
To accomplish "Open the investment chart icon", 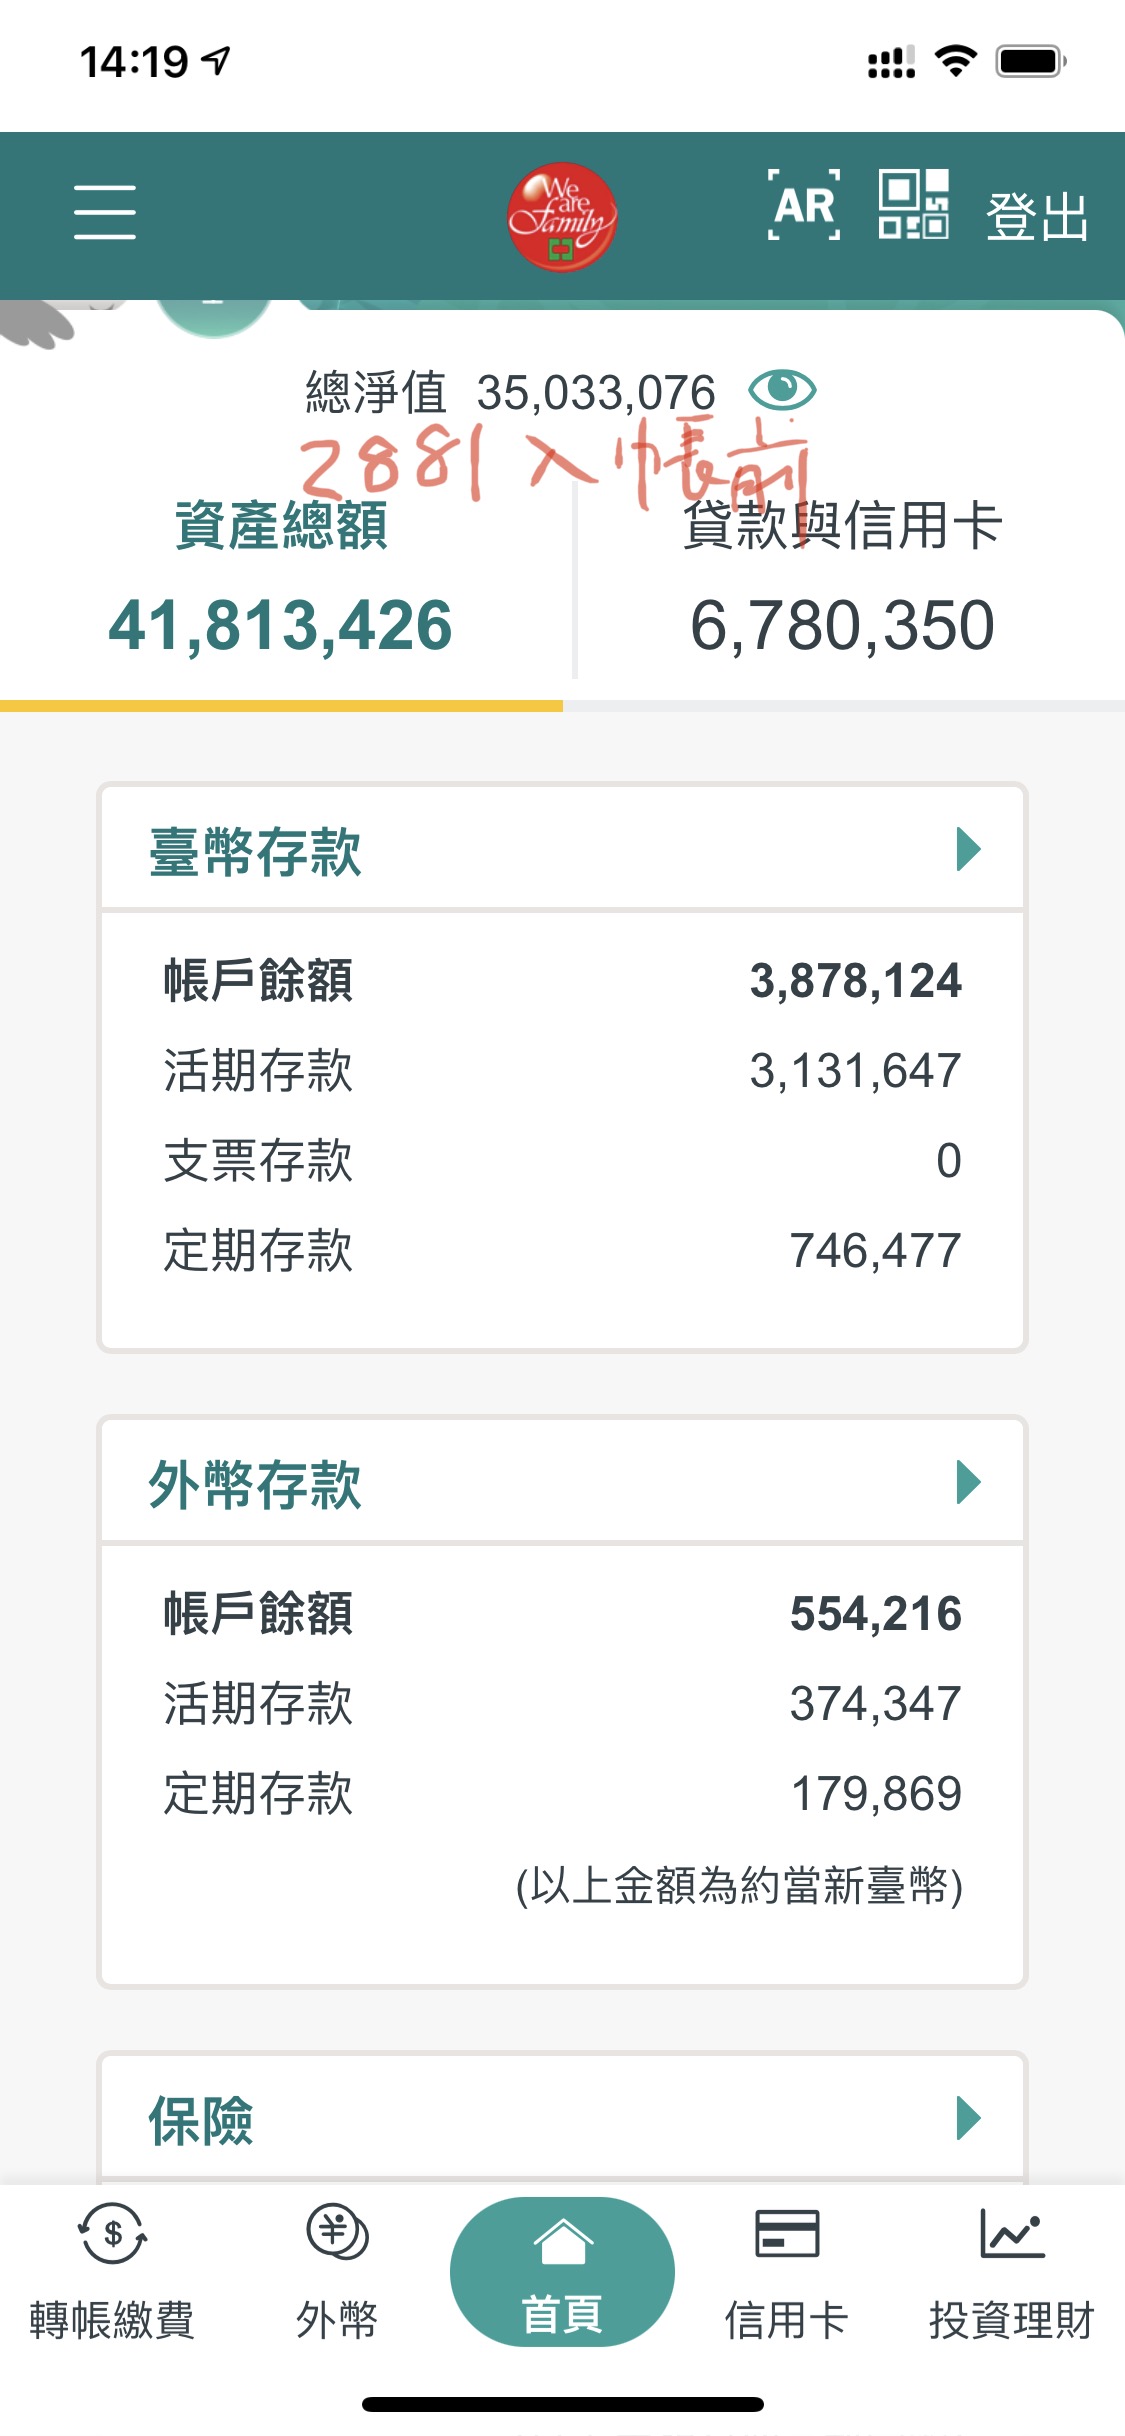I will click(1011, 2234).
